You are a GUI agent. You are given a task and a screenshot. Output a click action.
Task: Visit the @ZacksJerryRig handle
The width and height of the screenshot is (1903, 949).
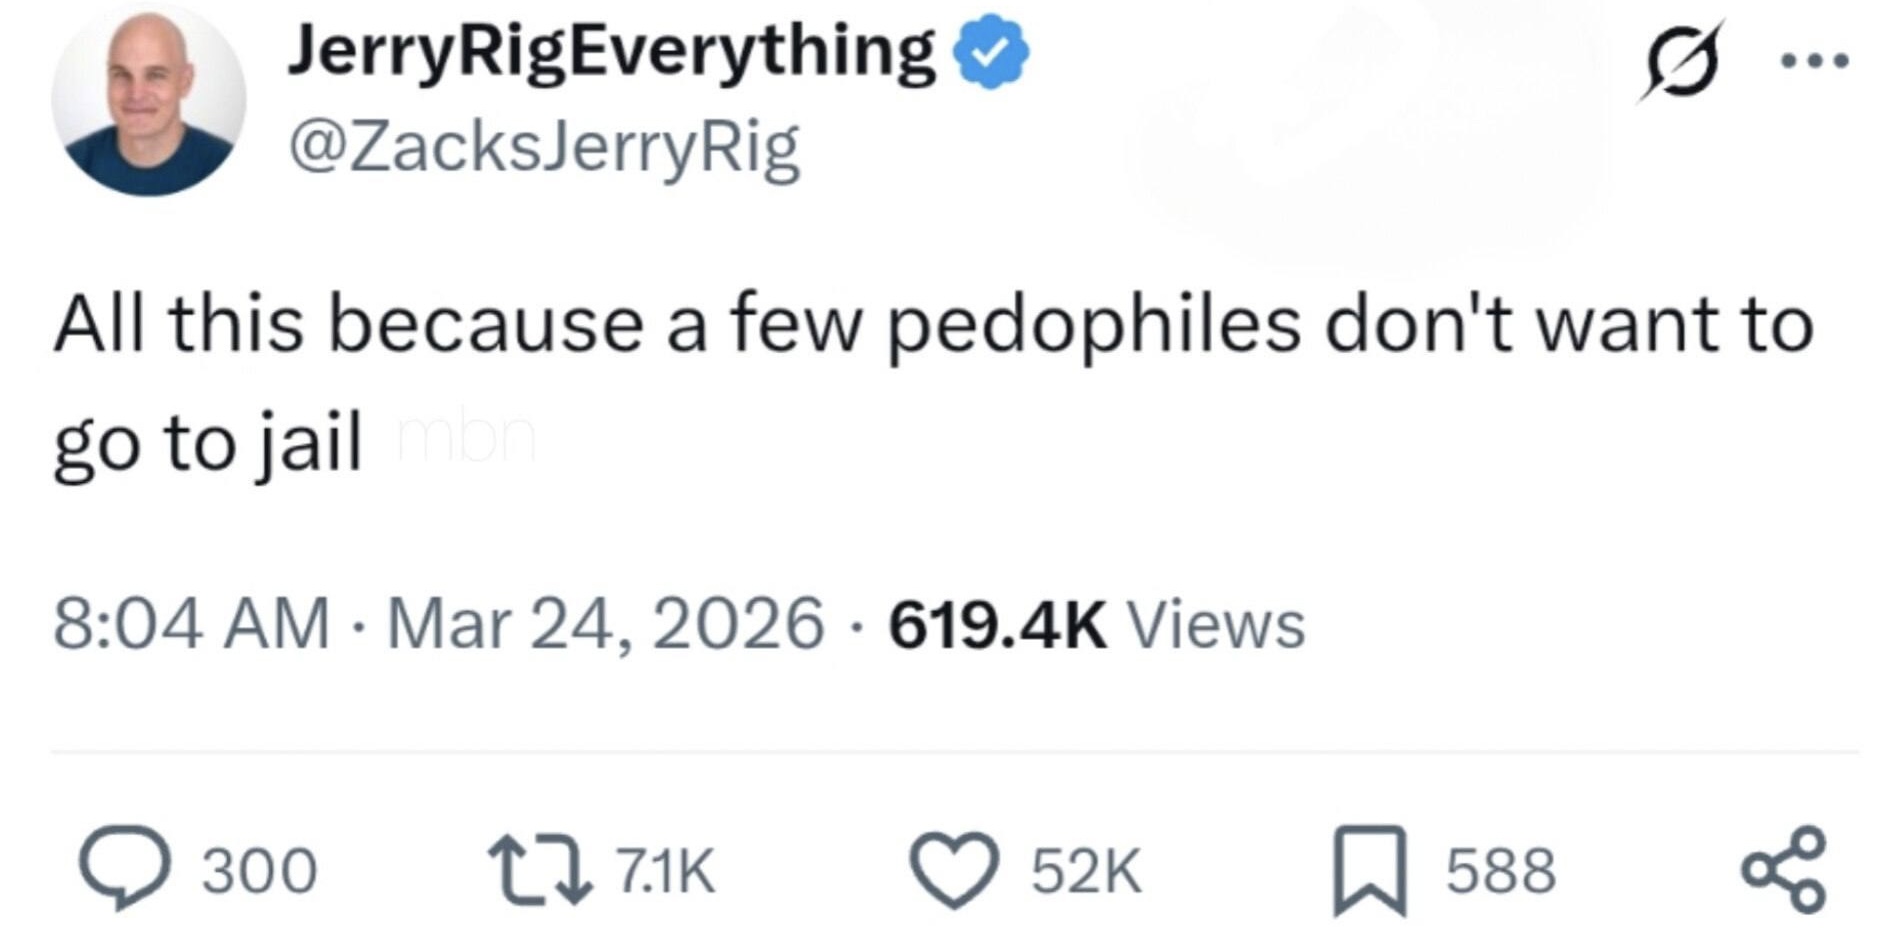tap(545, 148)
